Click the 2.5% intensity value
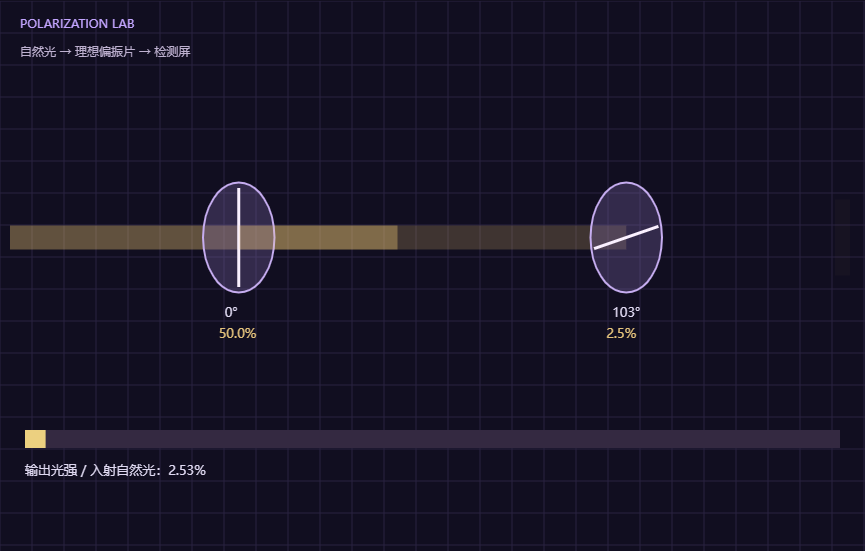The width and height of the screenshot is (865, 551). point(621,333)
